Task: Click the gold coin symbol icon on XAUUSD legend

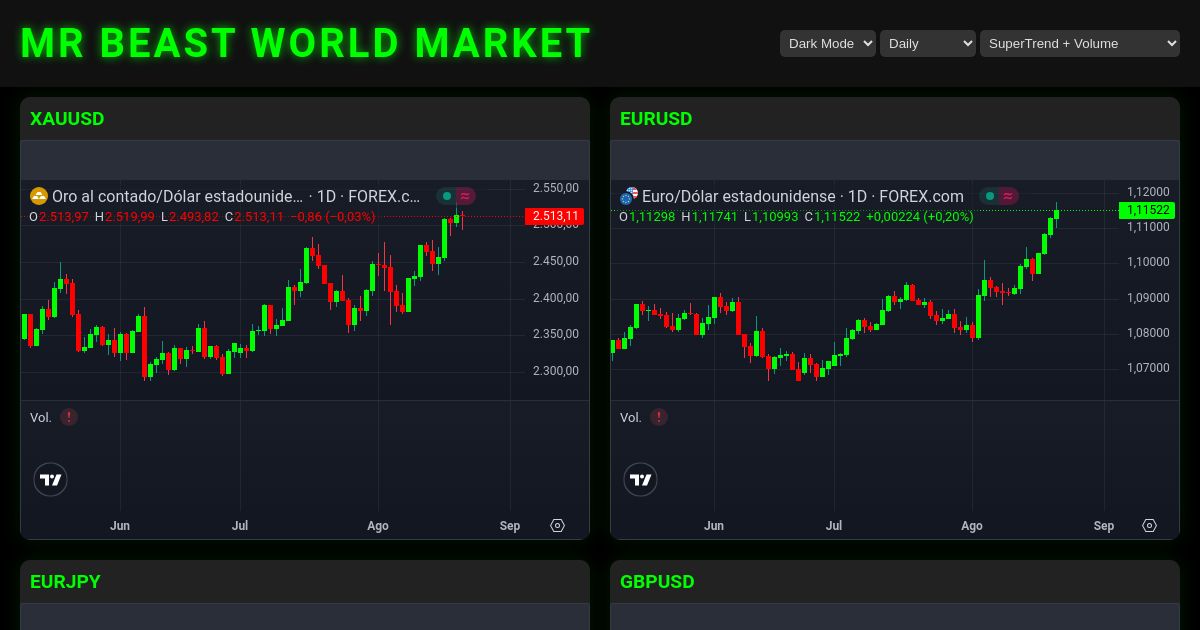Action: 38,196
